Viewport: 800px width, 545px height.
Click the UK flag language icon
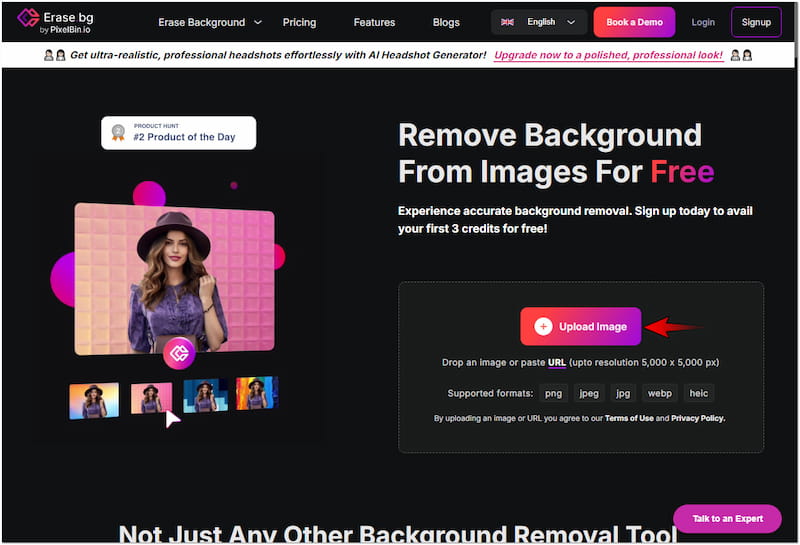pos(508,22)
